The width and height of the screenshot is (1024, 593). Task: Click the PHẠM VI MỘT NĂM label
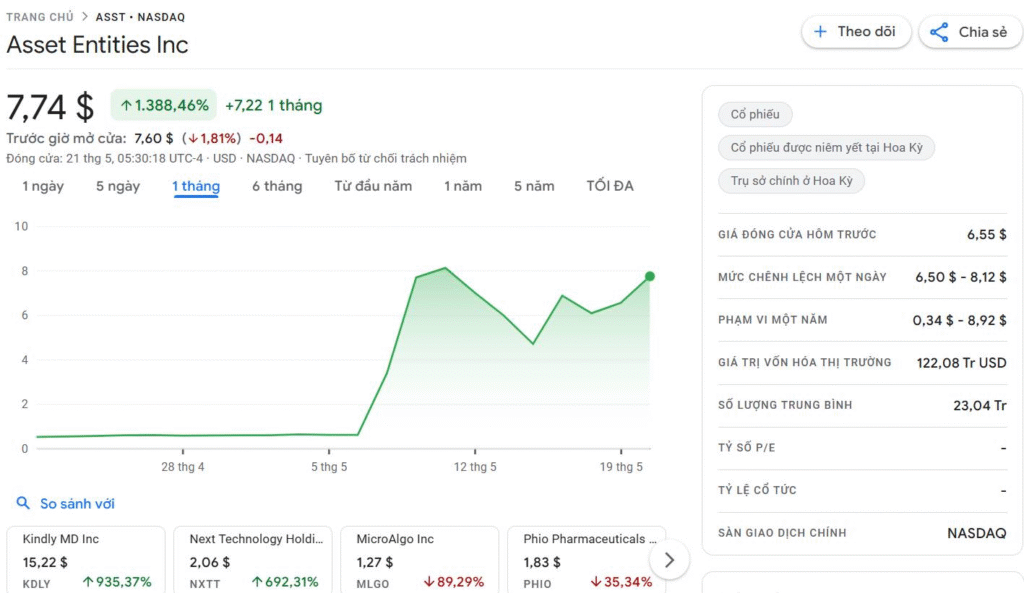(x=773, y=320)
